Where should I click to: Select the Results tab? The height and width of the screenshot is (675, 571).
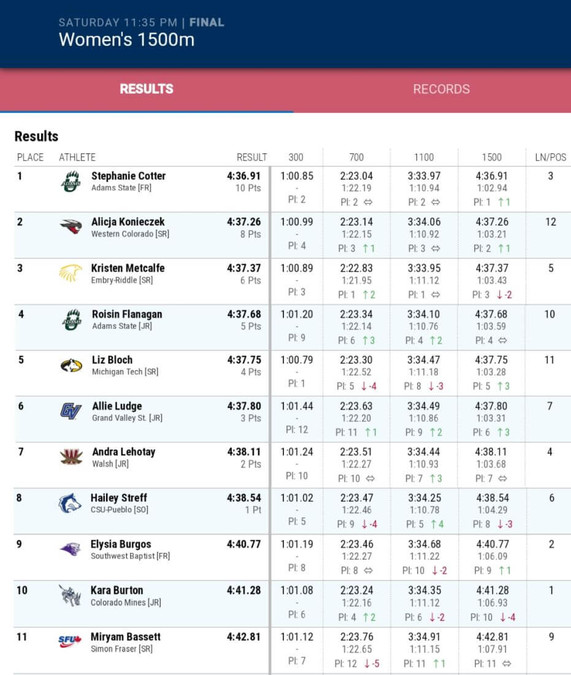146,89
